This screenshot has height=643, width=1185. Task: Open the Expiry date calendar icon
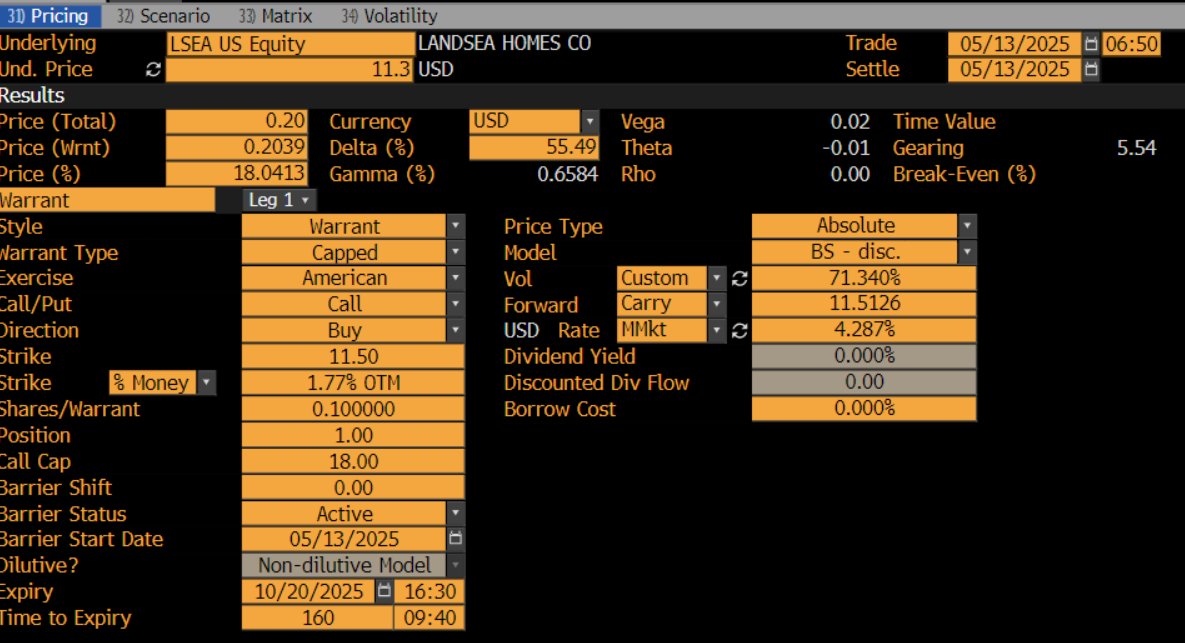point(384,591)
